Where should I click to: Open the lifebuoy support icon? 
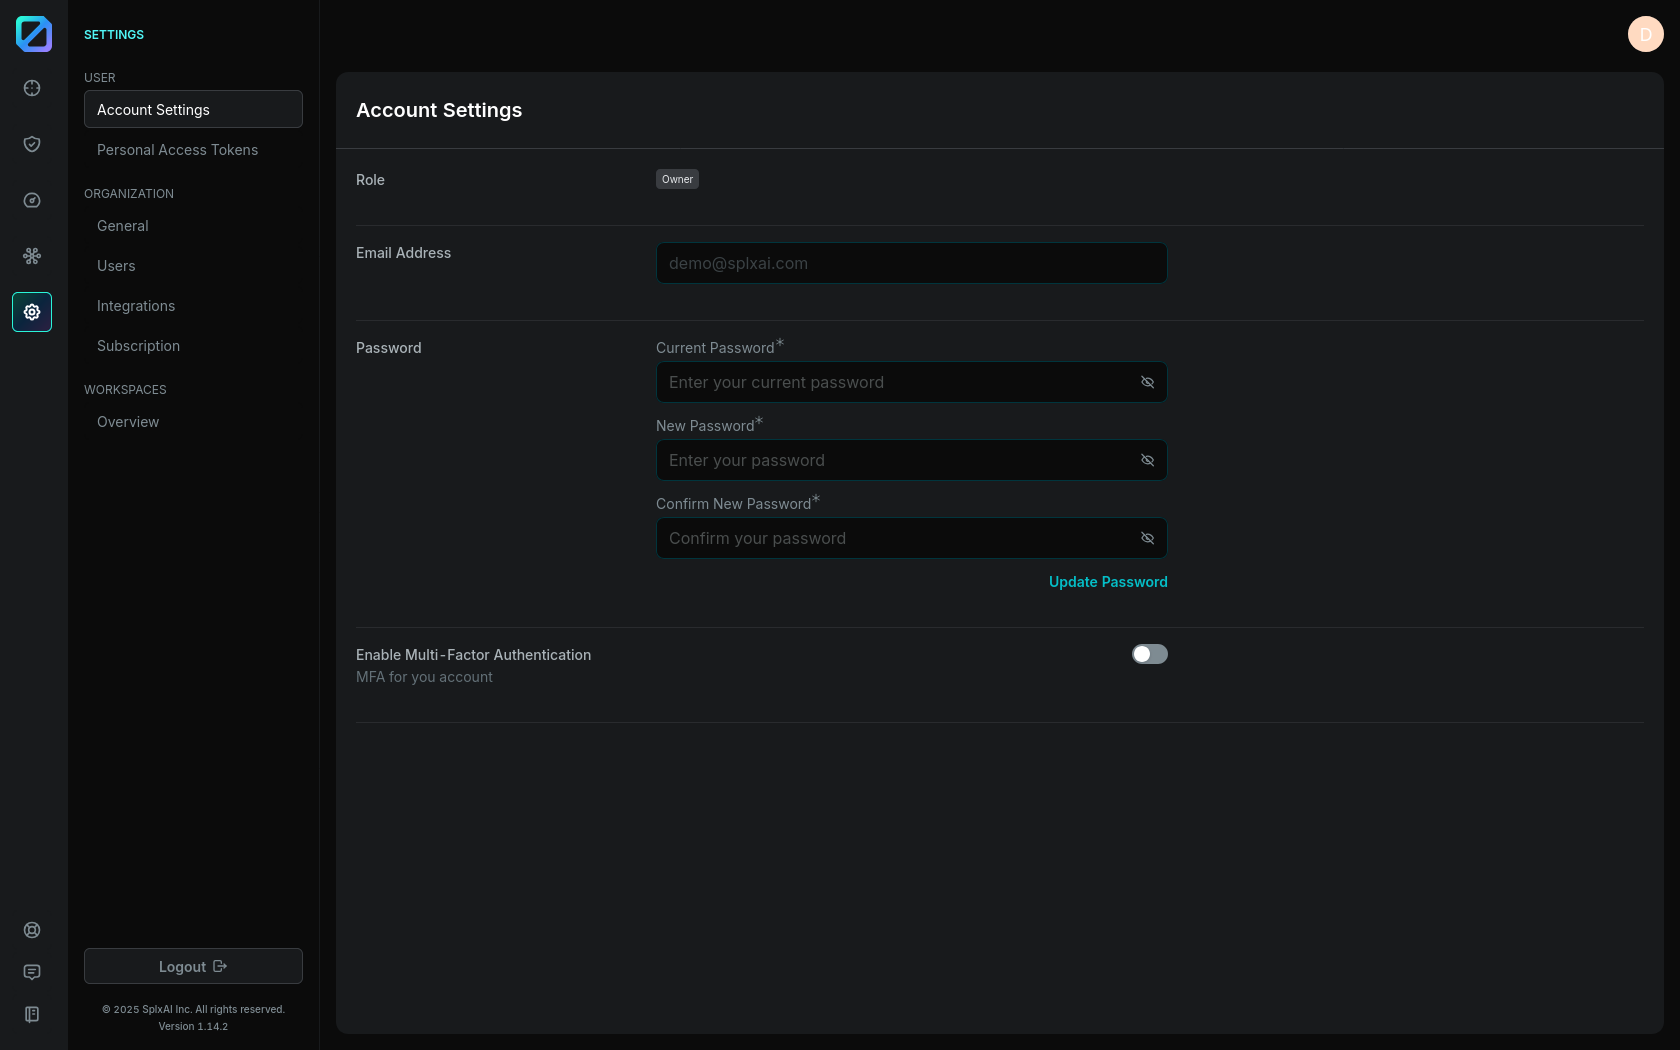(x=32, y=930)
